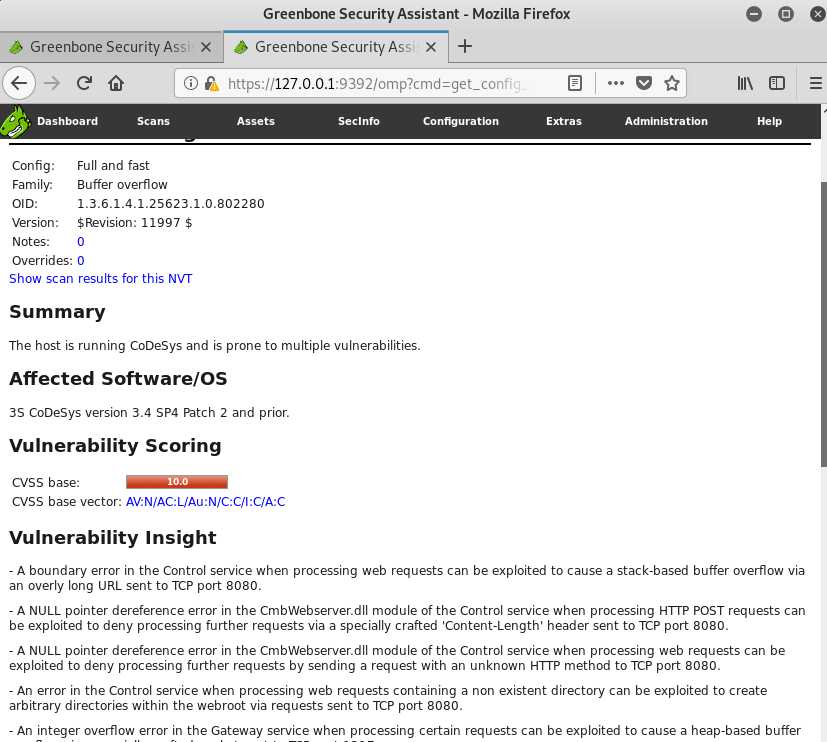This screenshot has height=742, width=827.
Task: Reload the page with the refresh icon
Action: click(x=84, y=83)
